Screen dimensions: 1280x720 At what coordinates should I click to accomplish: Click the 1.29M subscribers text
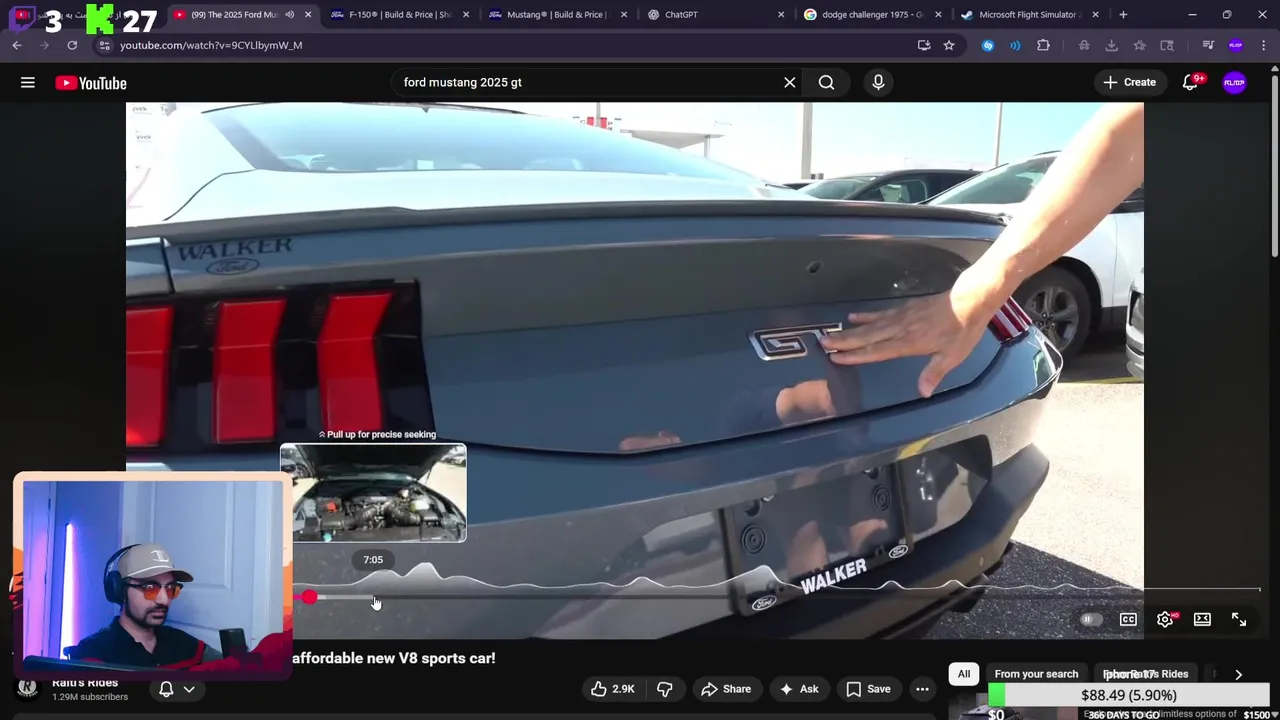(90, 697)
